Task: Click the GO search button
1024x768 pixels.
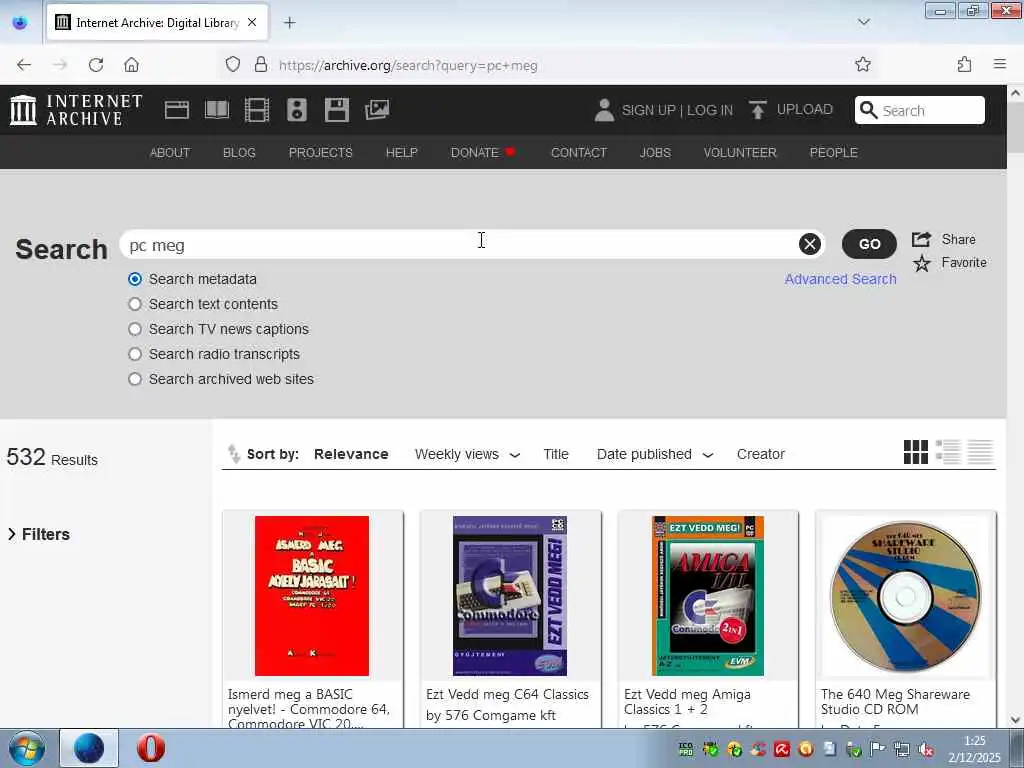Action: (x=869, y=244)
